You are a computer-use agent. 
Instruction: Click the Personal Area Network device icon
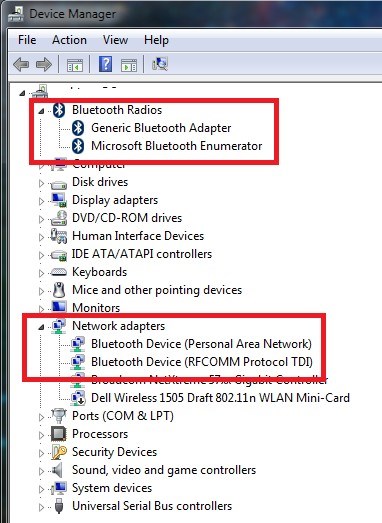[78, 344]
